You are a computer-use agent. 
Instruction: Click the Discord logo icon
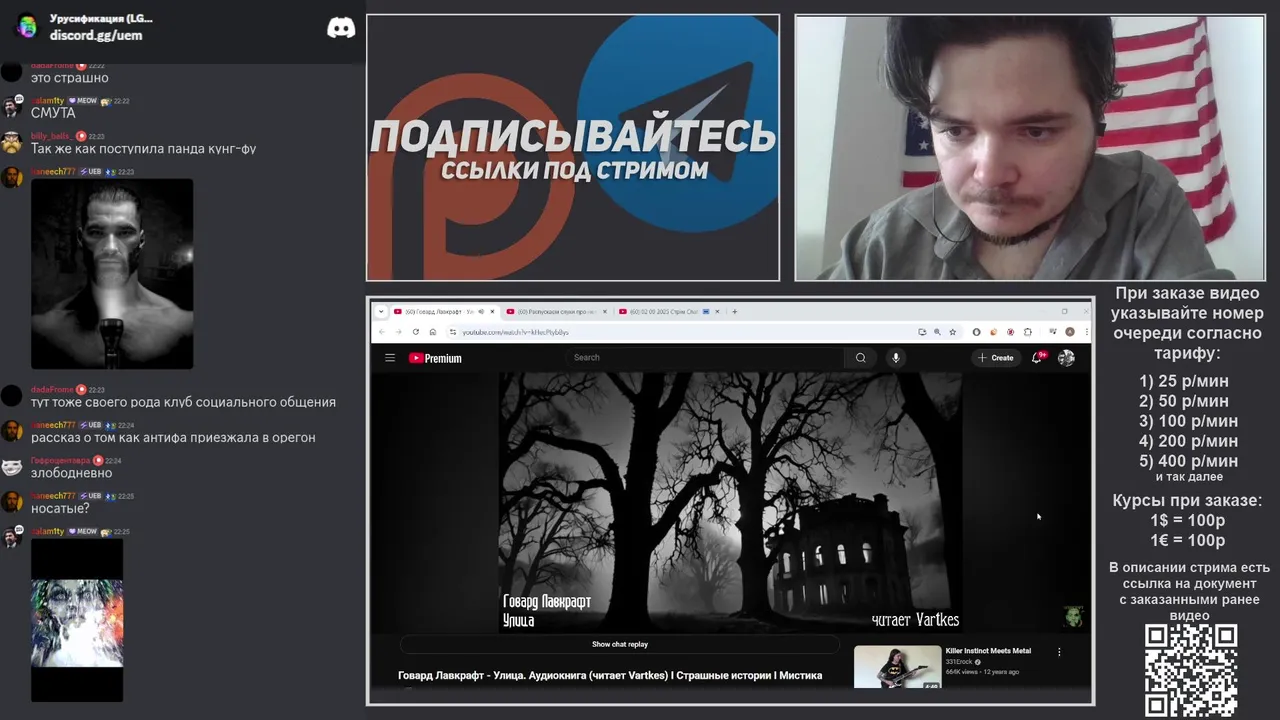(341, 28)
